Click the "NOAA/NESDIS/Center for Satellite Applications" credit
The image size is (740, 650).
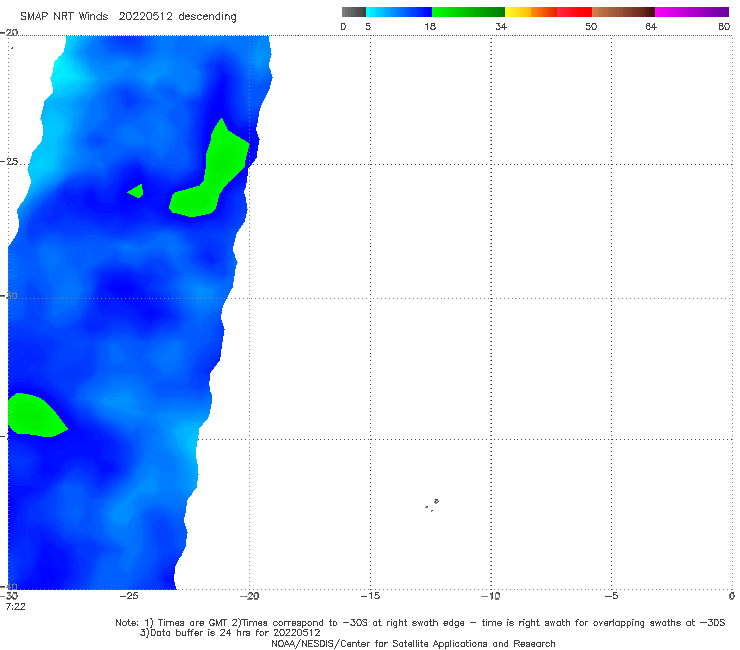[413, 644]
